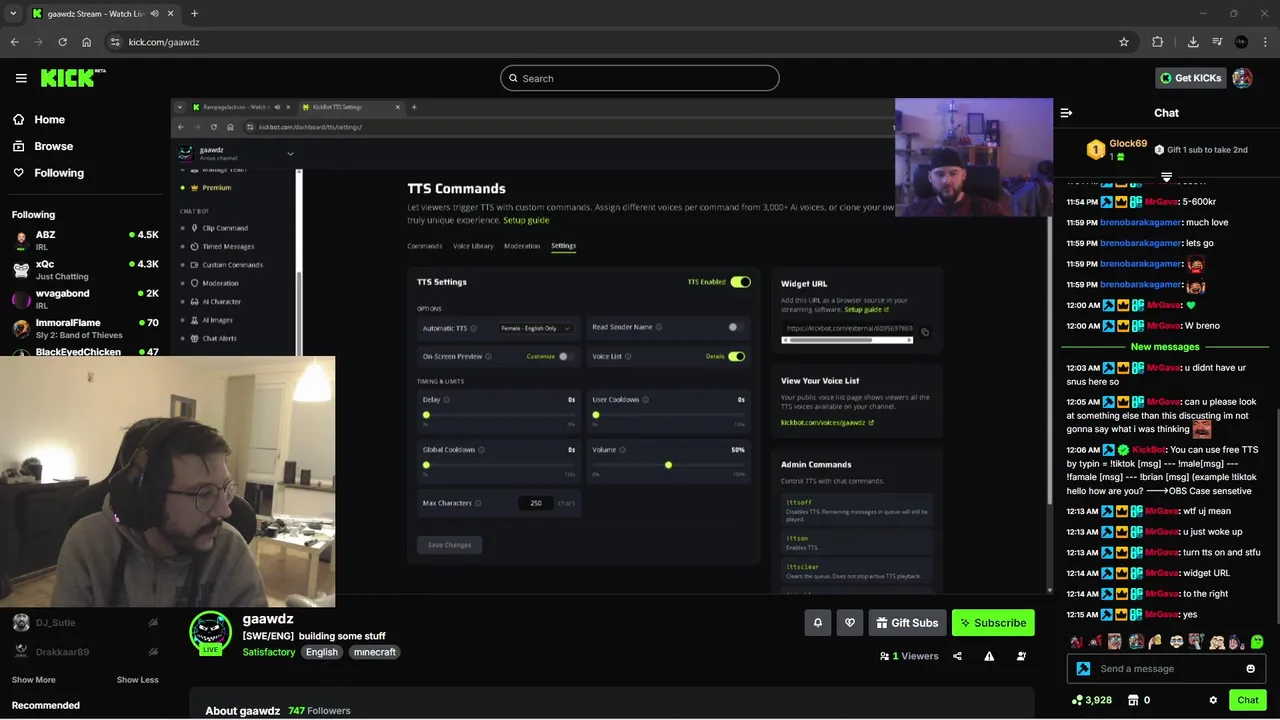The height and width of the screenshot is (720, 1280).
Task: Adjust the User Cooldown slider handle
Action: [x=596, y=415]
